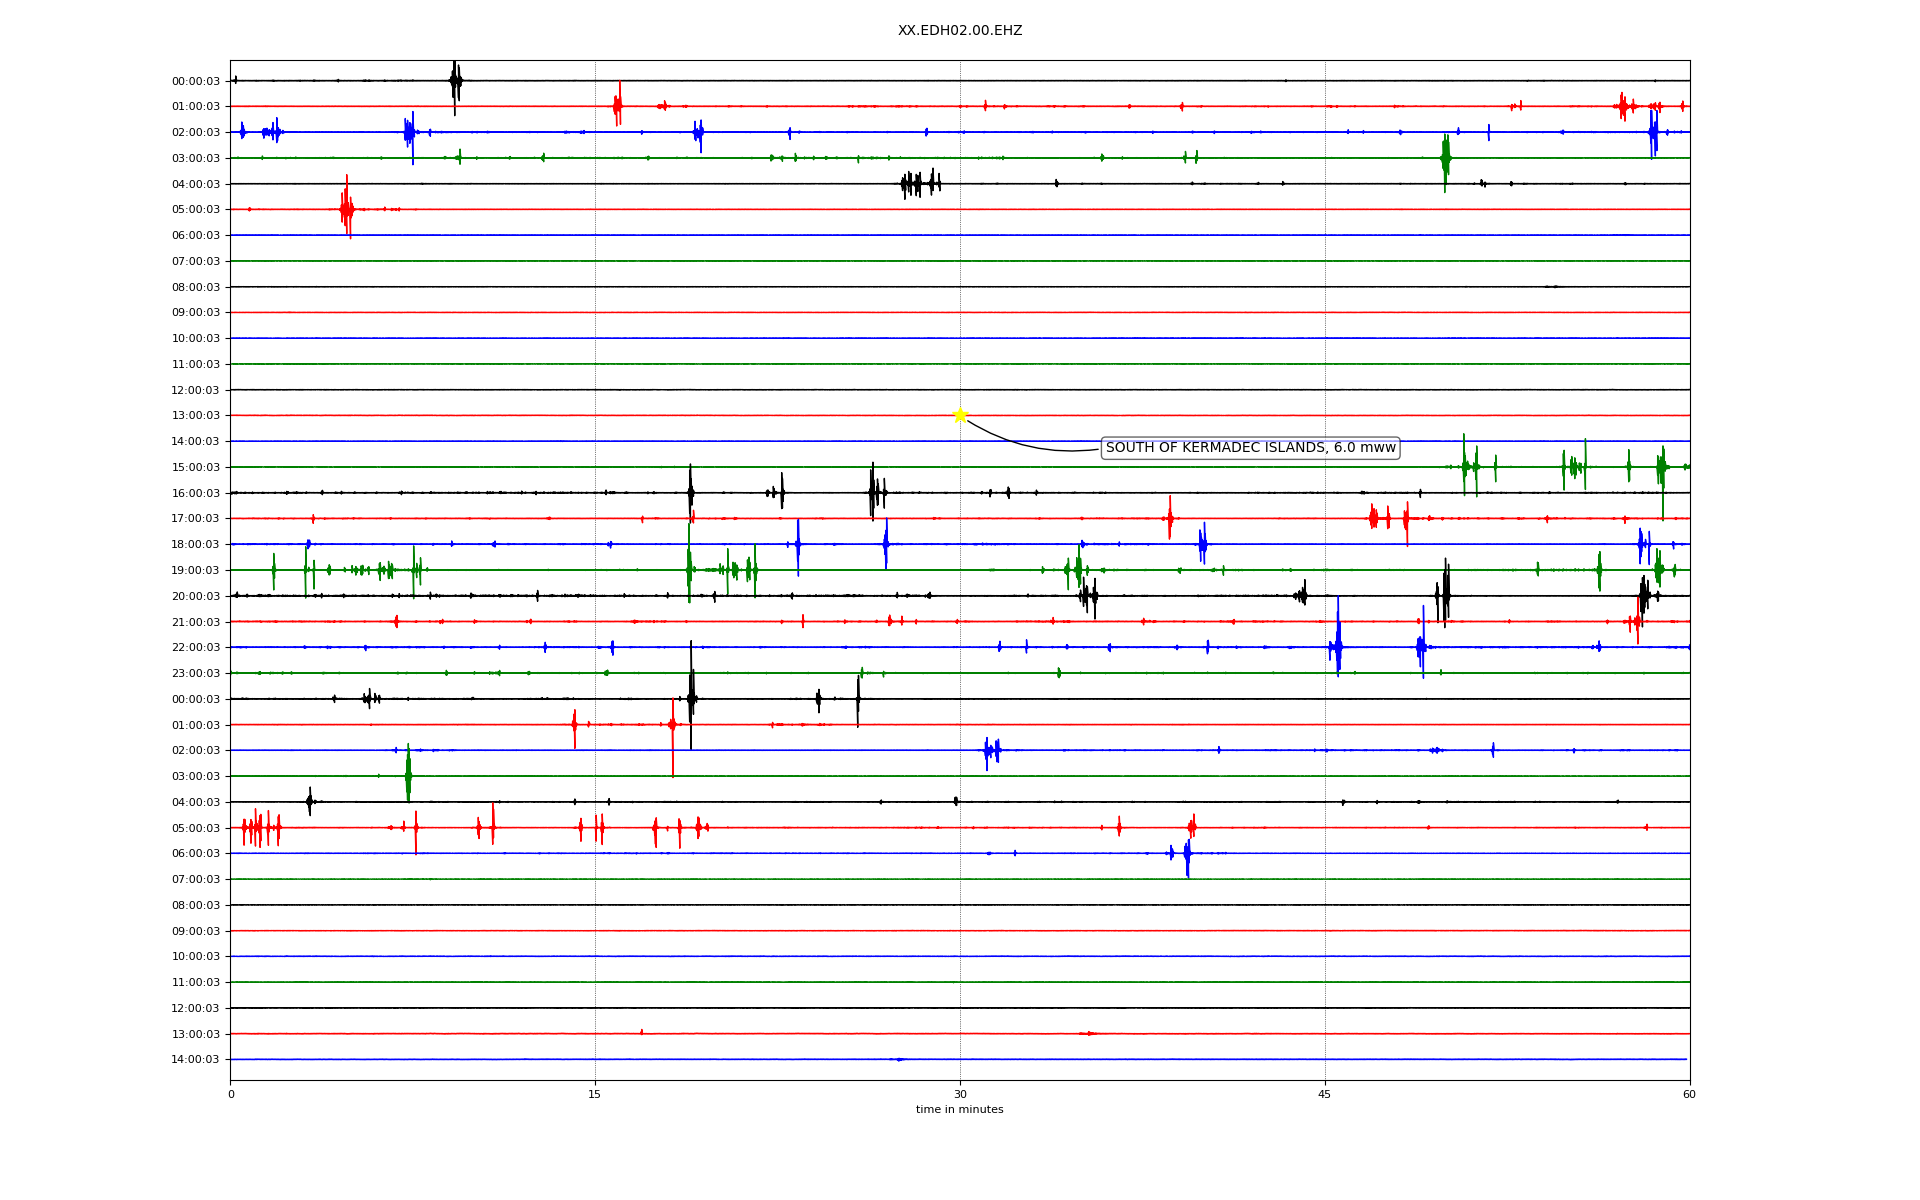Click the 18:00:03 row label

point(195,545)
